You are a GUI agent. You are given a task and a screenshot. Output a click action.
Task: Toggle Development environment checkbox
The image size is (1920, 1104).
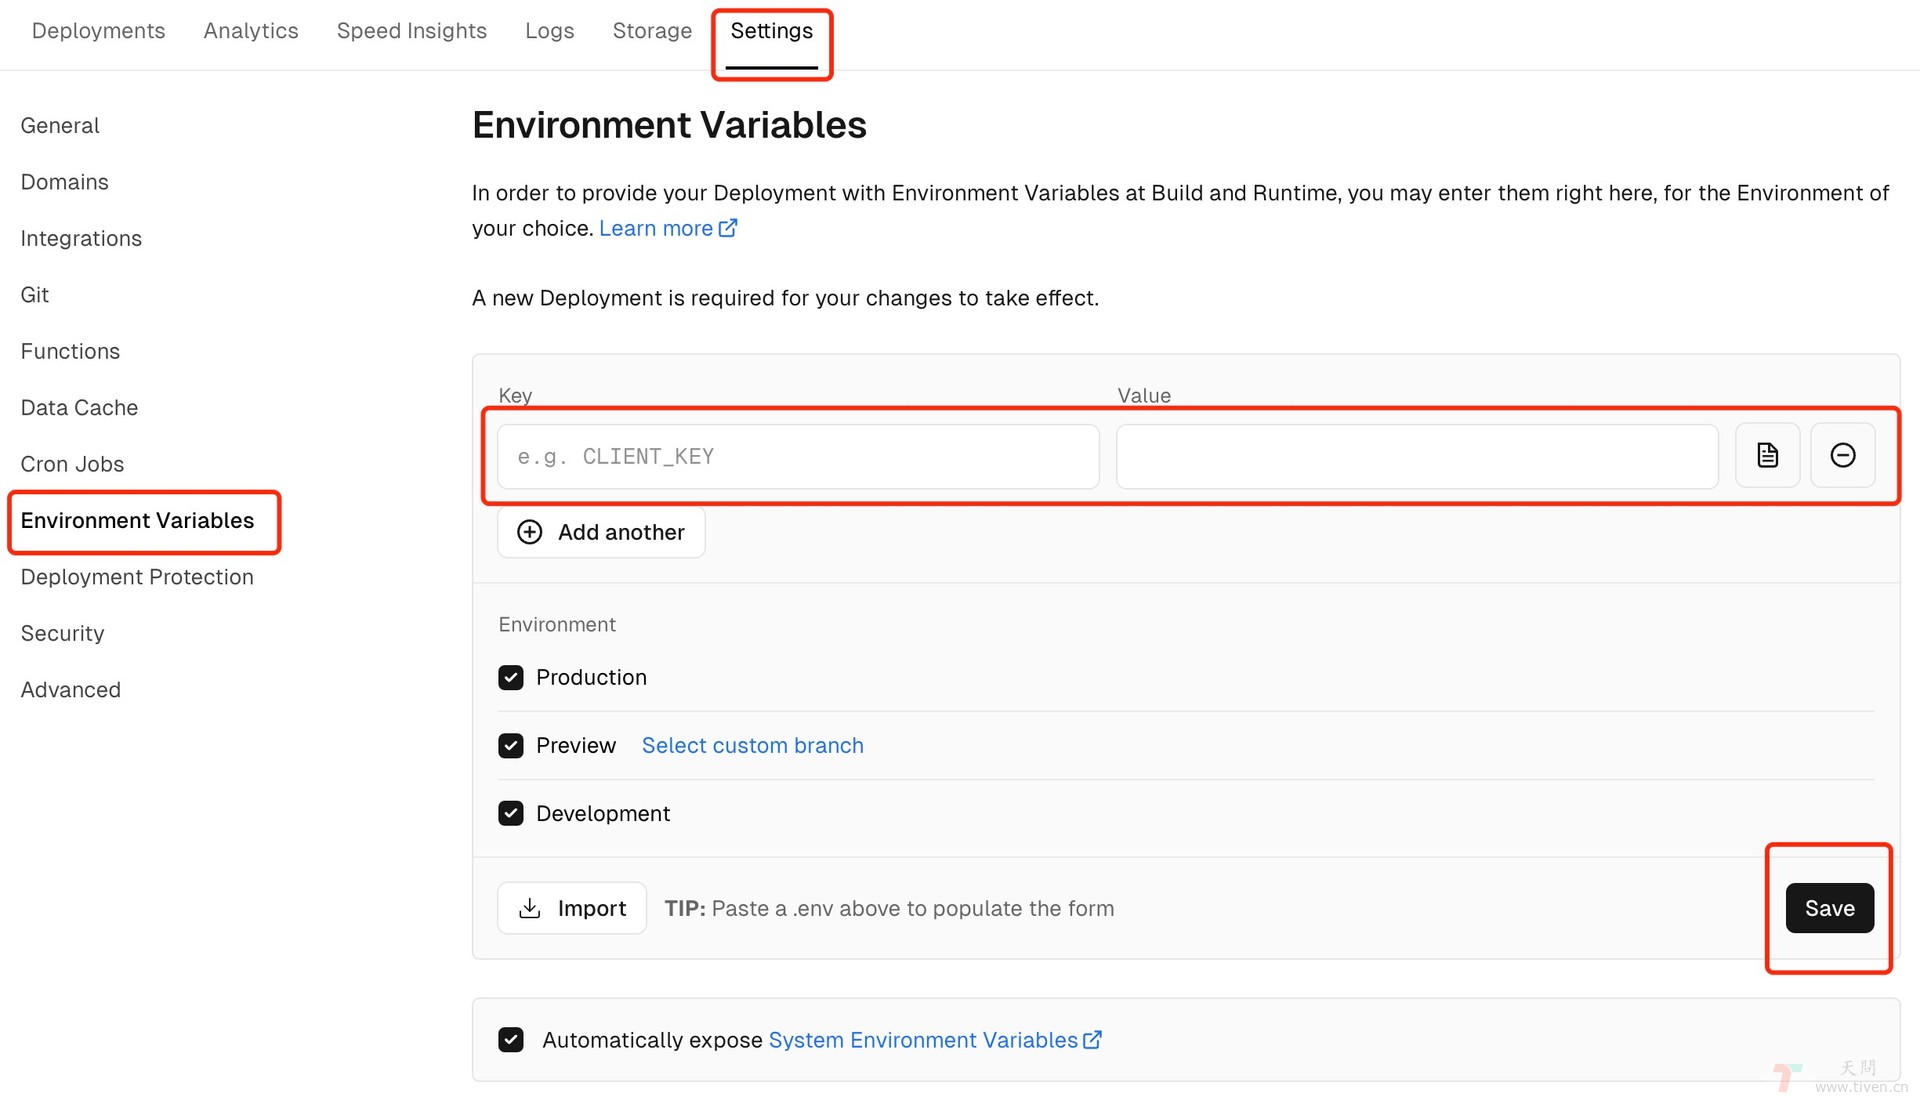[509, 813]
